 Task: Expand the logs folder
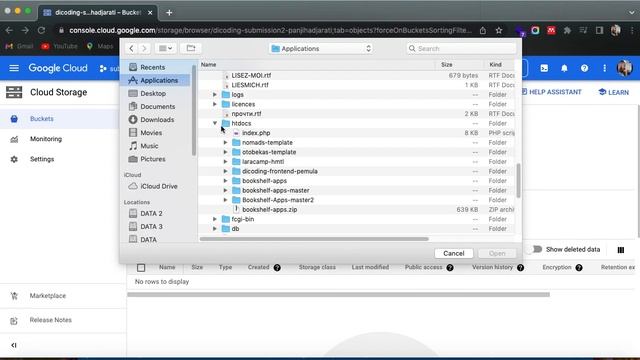pos(215,95)
